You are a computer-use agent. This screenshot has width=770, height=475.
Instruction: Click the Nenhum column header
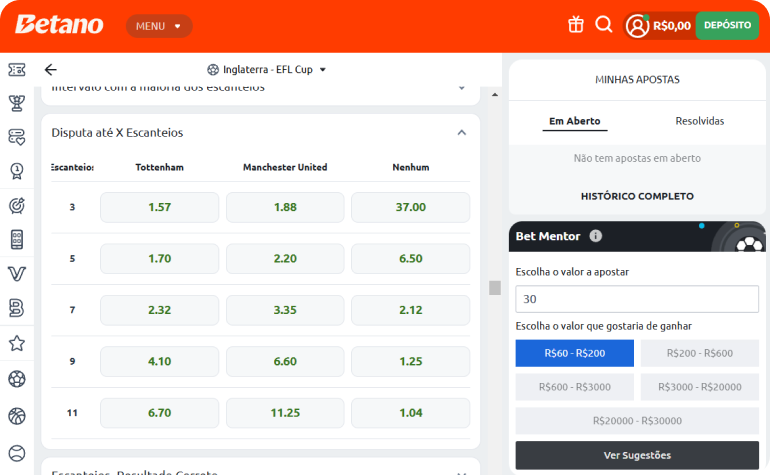pyautogui.click(x=411, y=168)
